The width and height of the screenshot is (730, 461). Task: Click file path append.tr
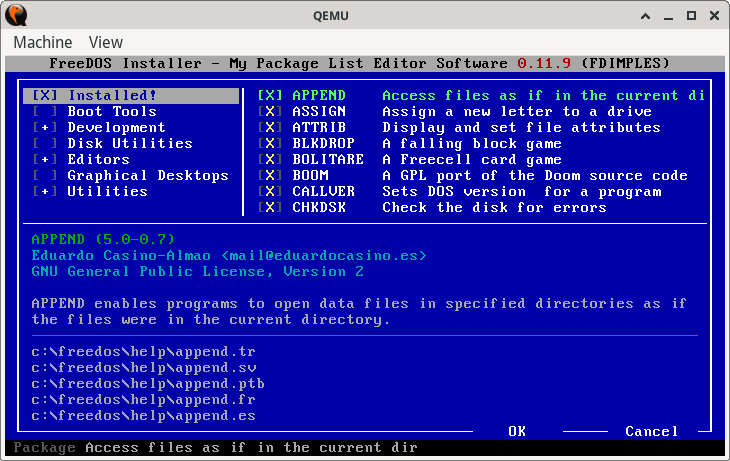coord(143,352)
